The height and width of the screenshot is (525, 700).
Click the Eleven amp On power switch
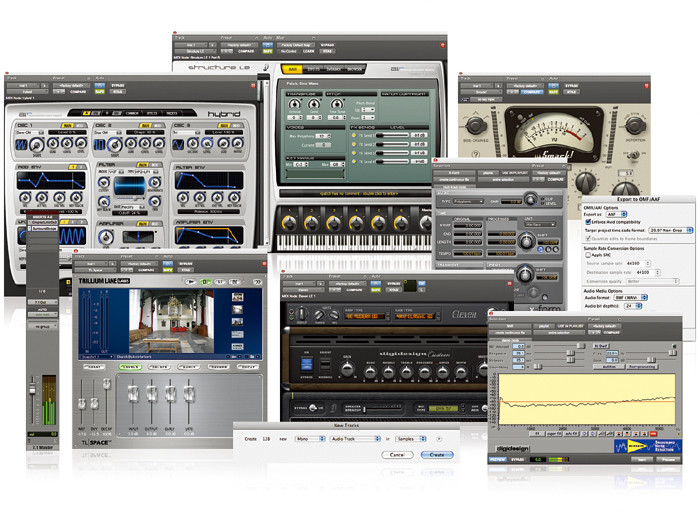306,364
